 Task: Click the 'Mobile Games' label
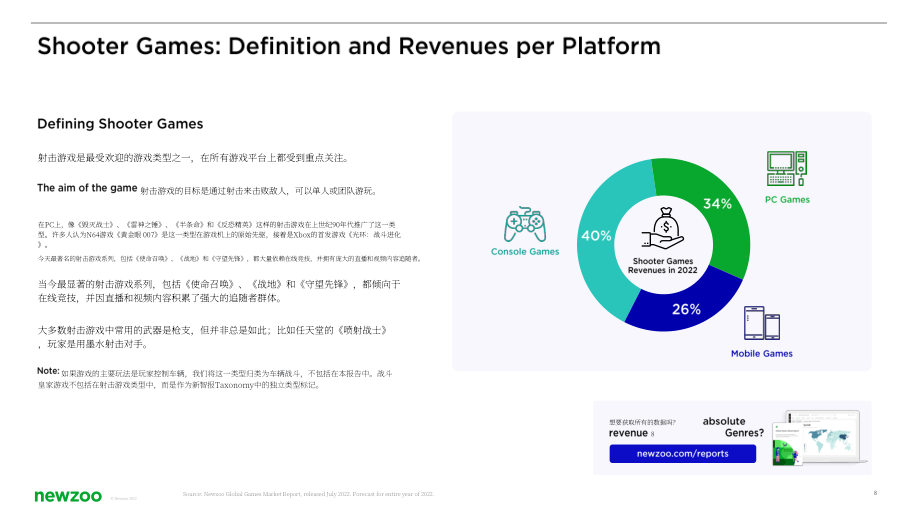pyautogui.click(x=762, y=354)
